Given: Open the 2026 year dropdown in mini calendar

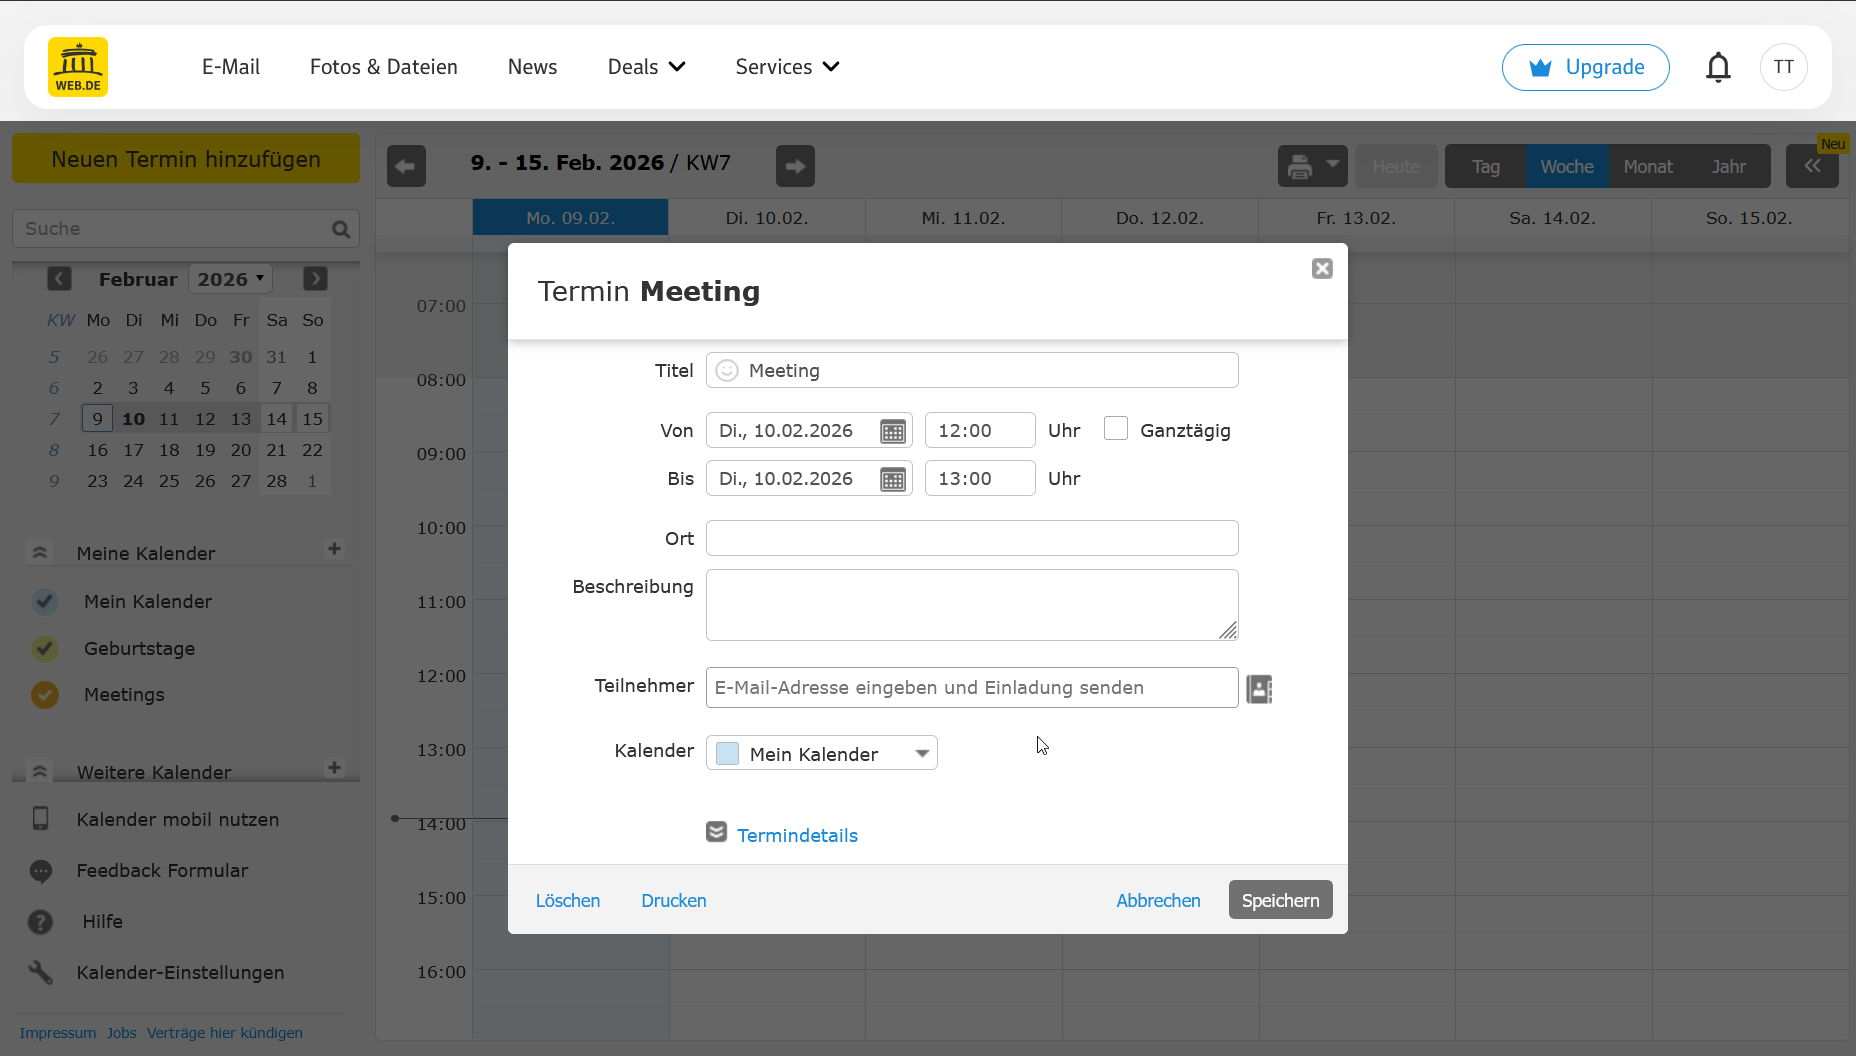Looking at the screenshot, I should point(230,279).
